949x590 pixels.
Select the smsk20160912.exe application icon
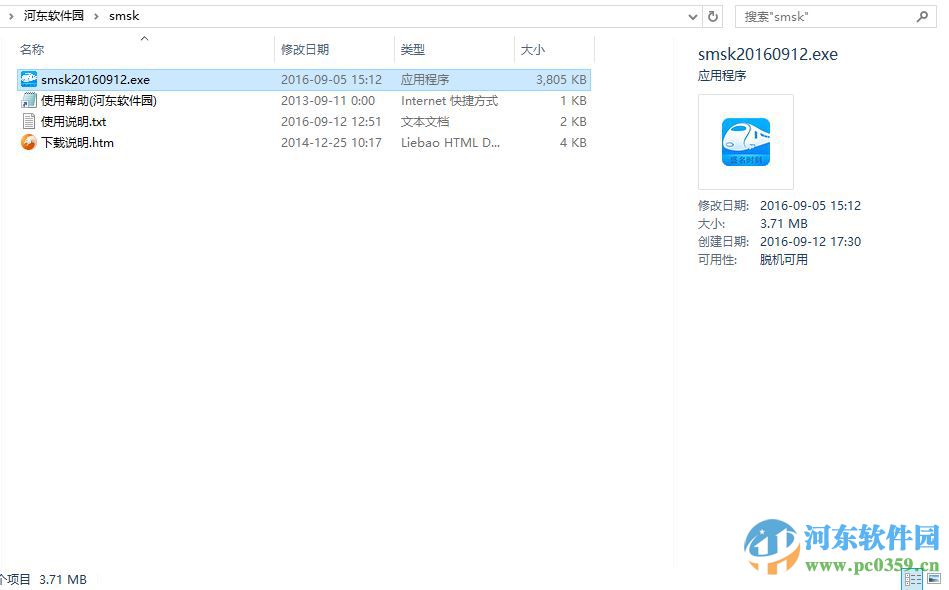point(28,79)
